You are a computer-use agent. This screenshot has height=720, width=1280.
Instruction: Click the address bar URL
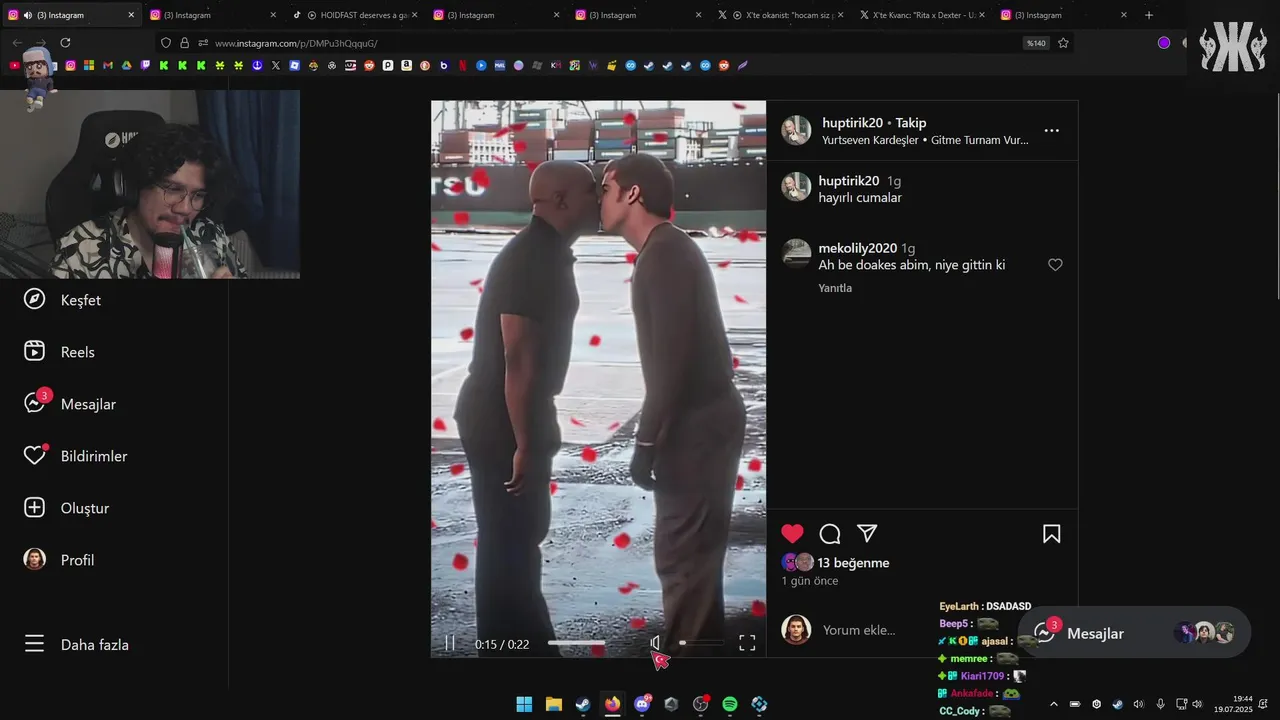coord(296,43)
